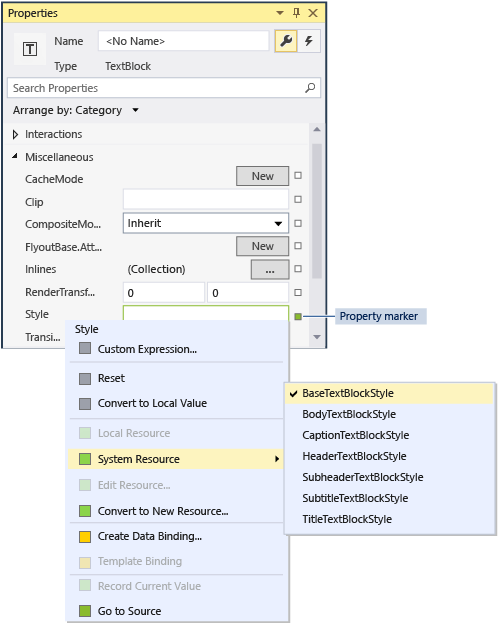This screenshot has height=624, width=498.
Task: Open the Properties wrench view
Action: tap(286, 41)
